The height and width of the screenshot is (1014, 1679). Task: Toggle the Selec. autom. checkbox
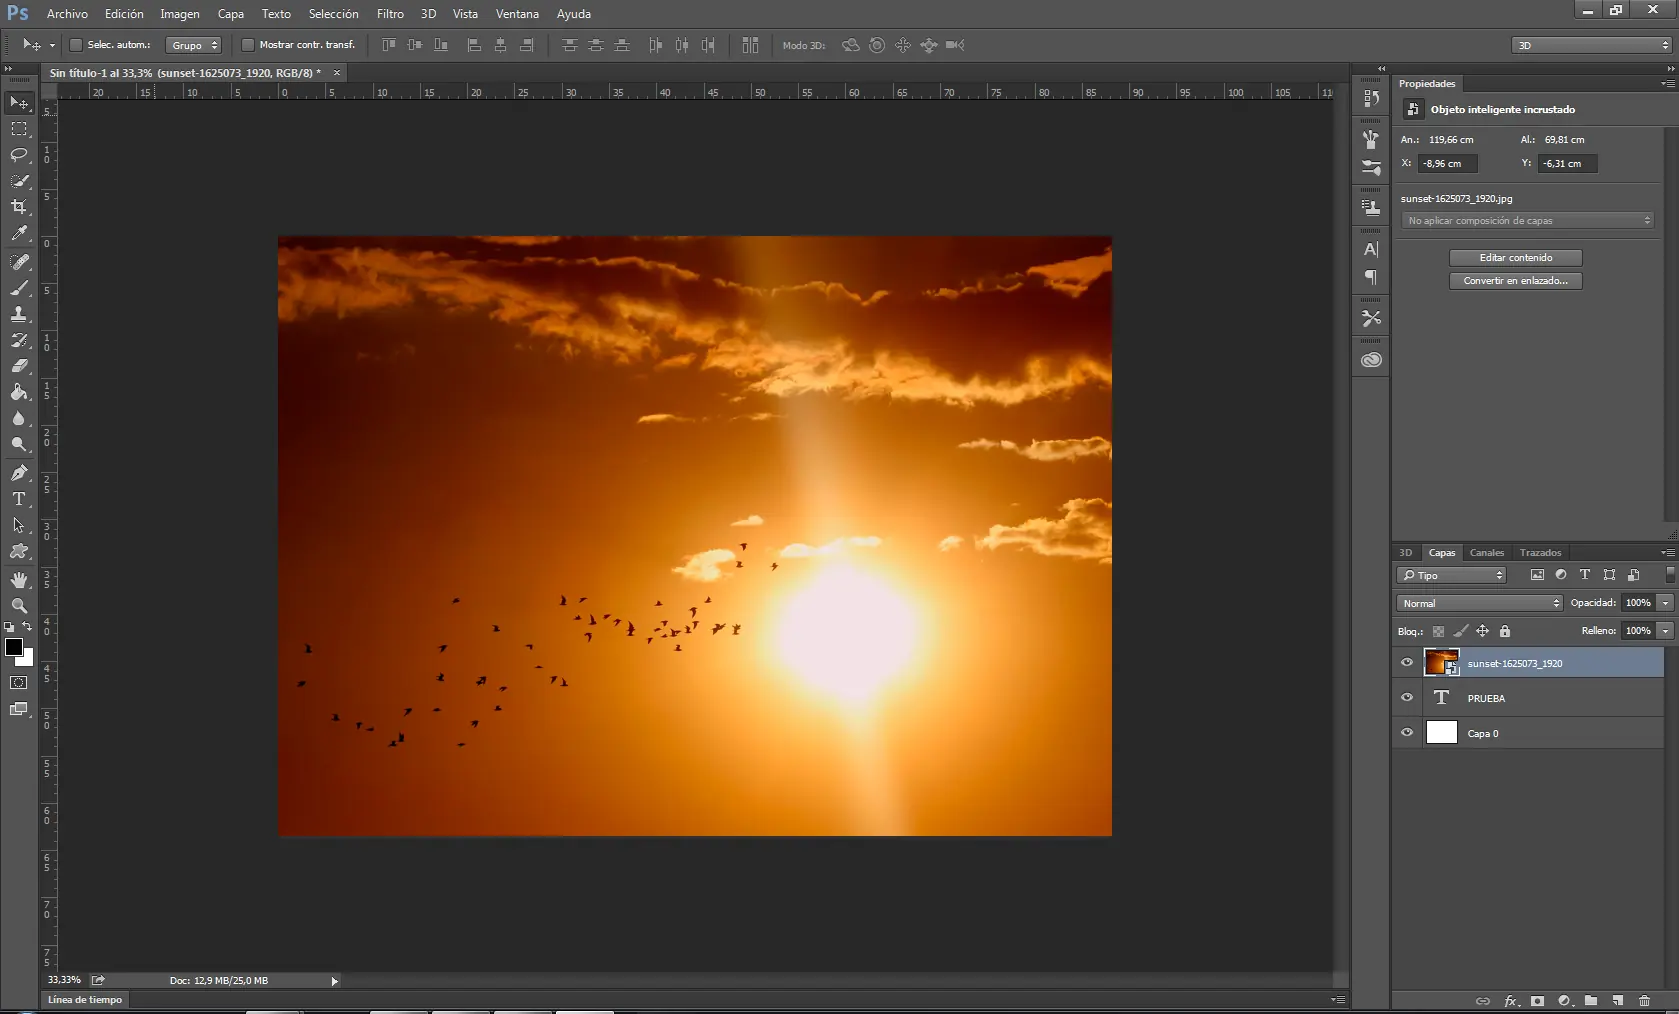[75, 45]
